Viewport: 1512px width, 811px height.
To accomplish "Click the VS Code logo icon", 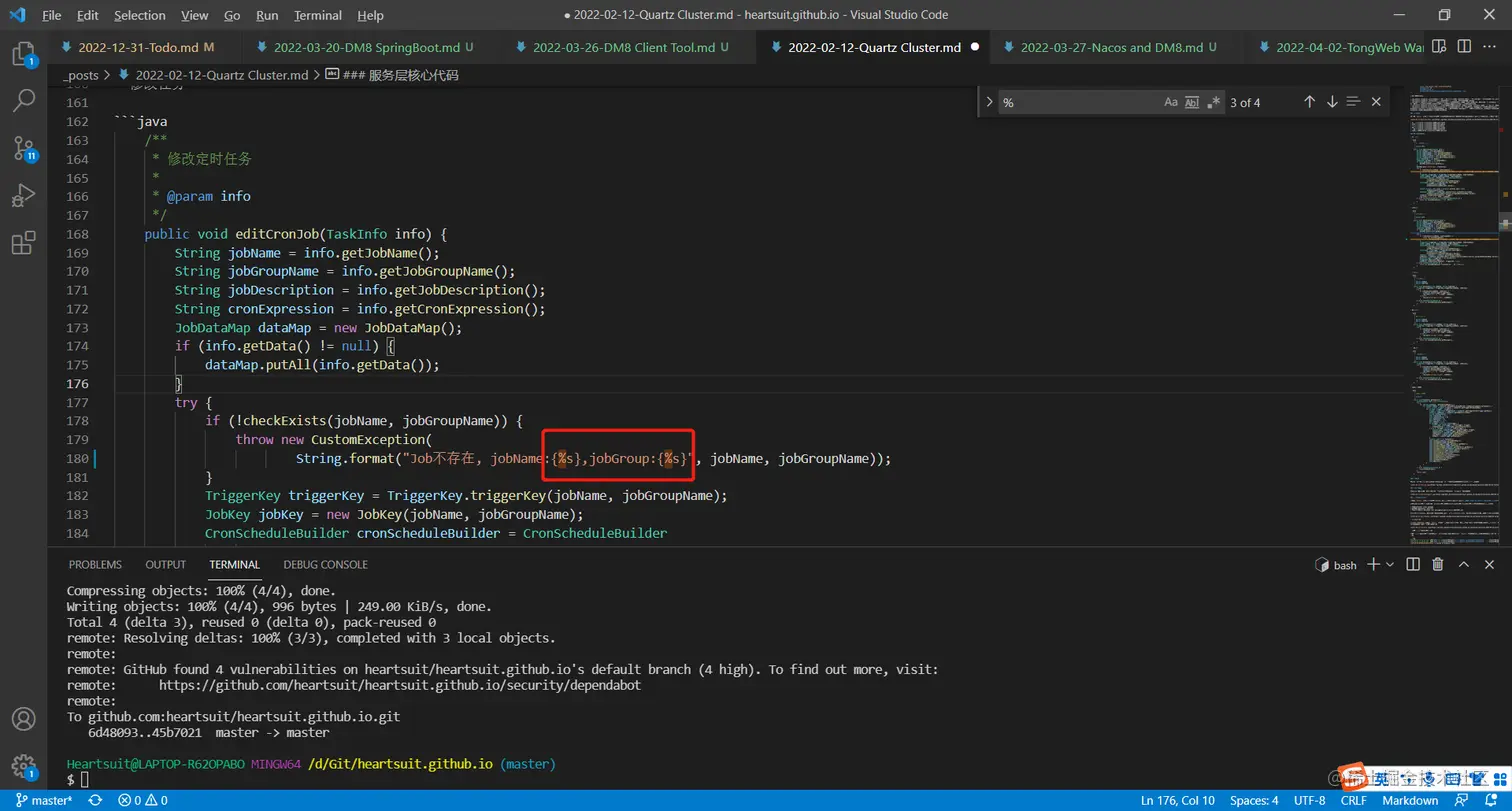I will [17, 15].
